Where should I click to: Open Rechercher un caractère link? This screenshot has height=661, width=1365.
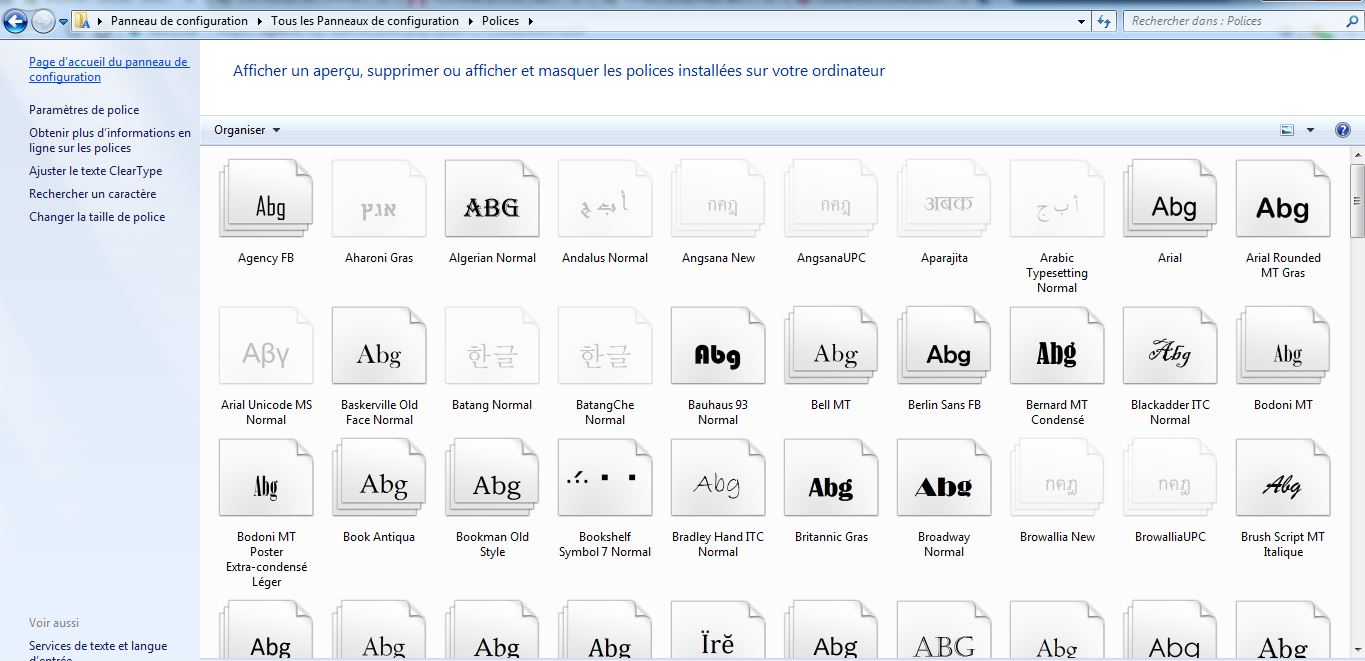92,194
